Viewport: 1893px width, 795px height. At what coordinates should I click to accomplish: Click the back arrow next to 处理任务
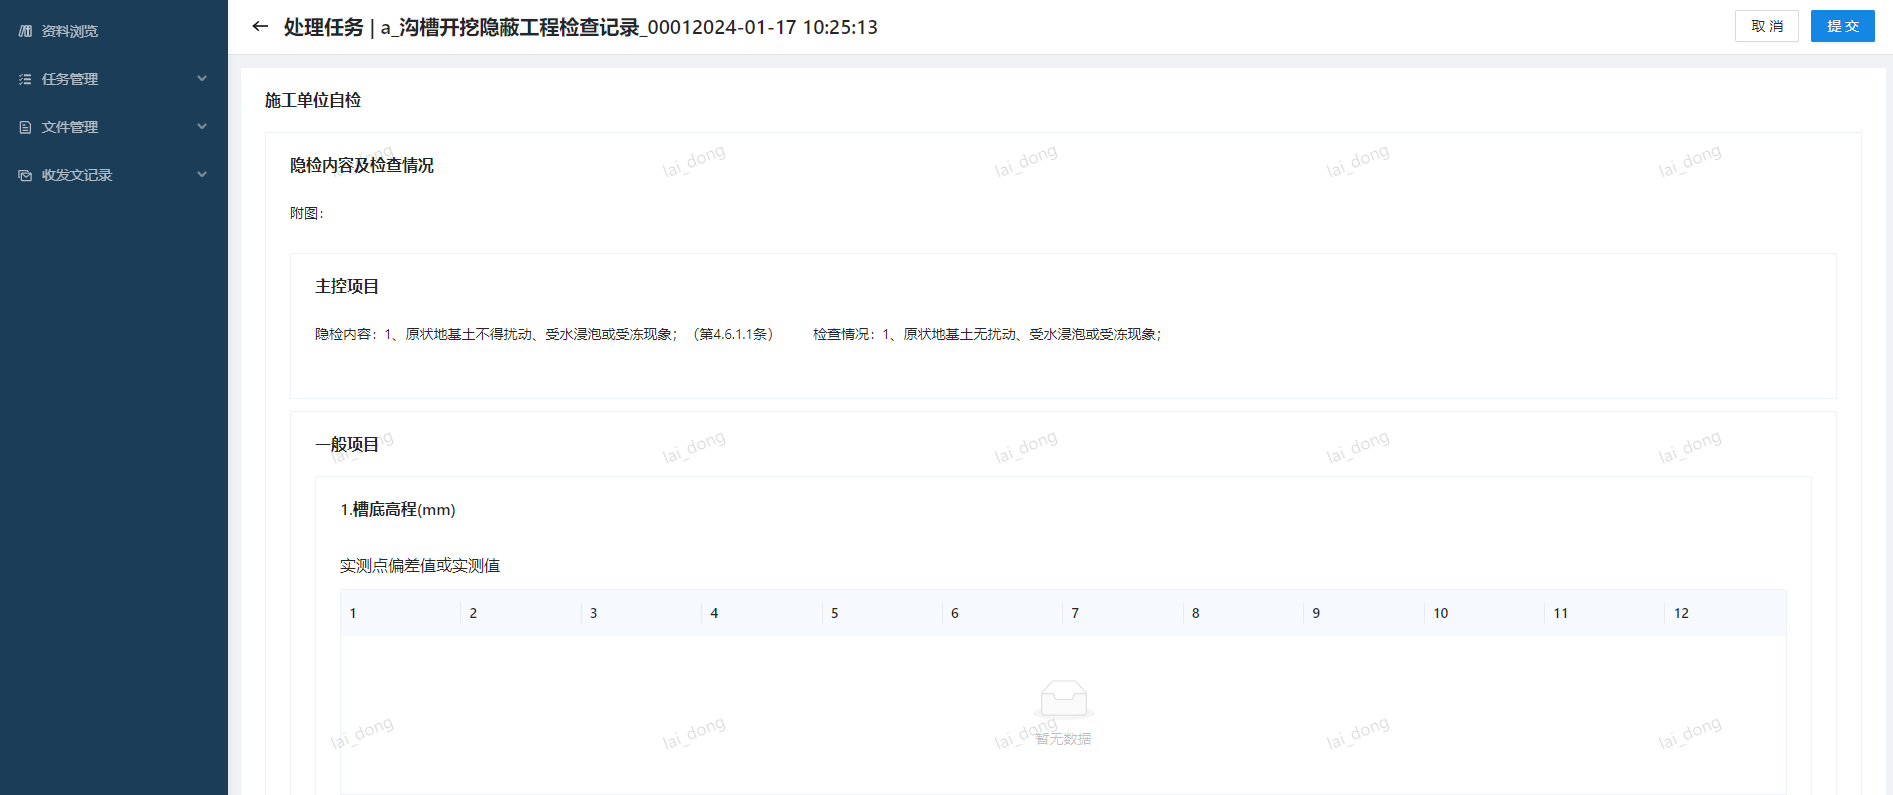(x=260, y=27)
